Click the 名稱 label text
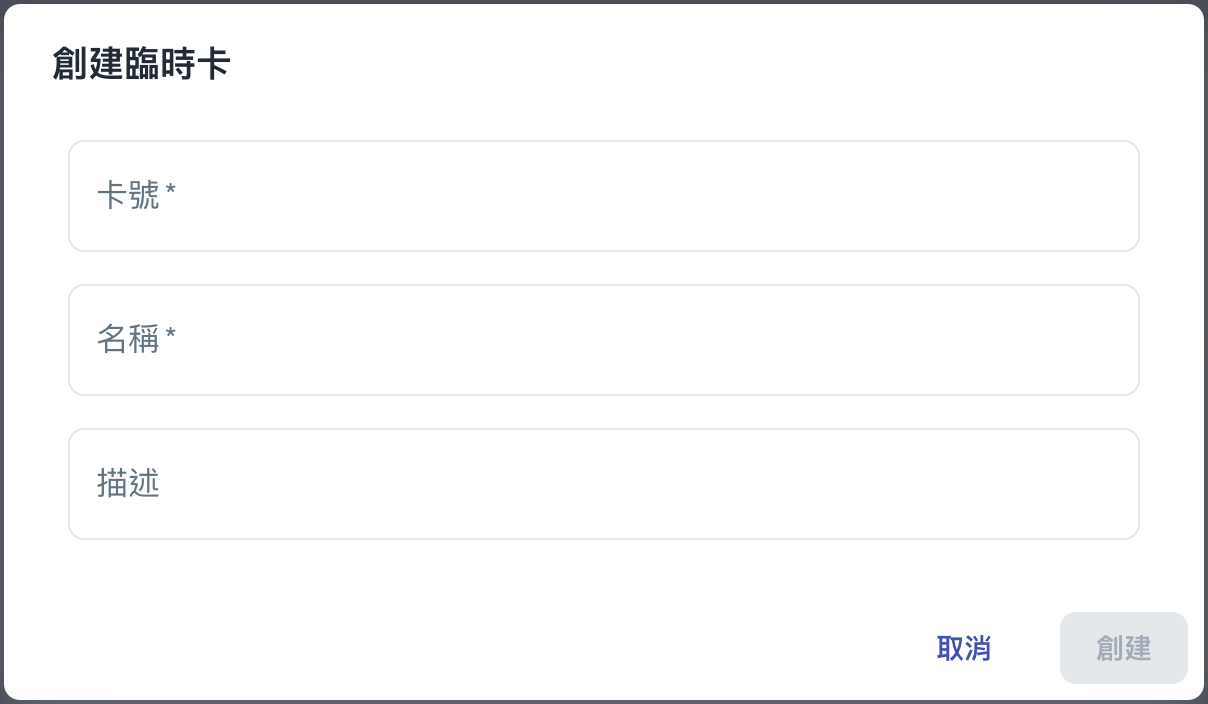1208x704 pixels. [x=128, y=340]
